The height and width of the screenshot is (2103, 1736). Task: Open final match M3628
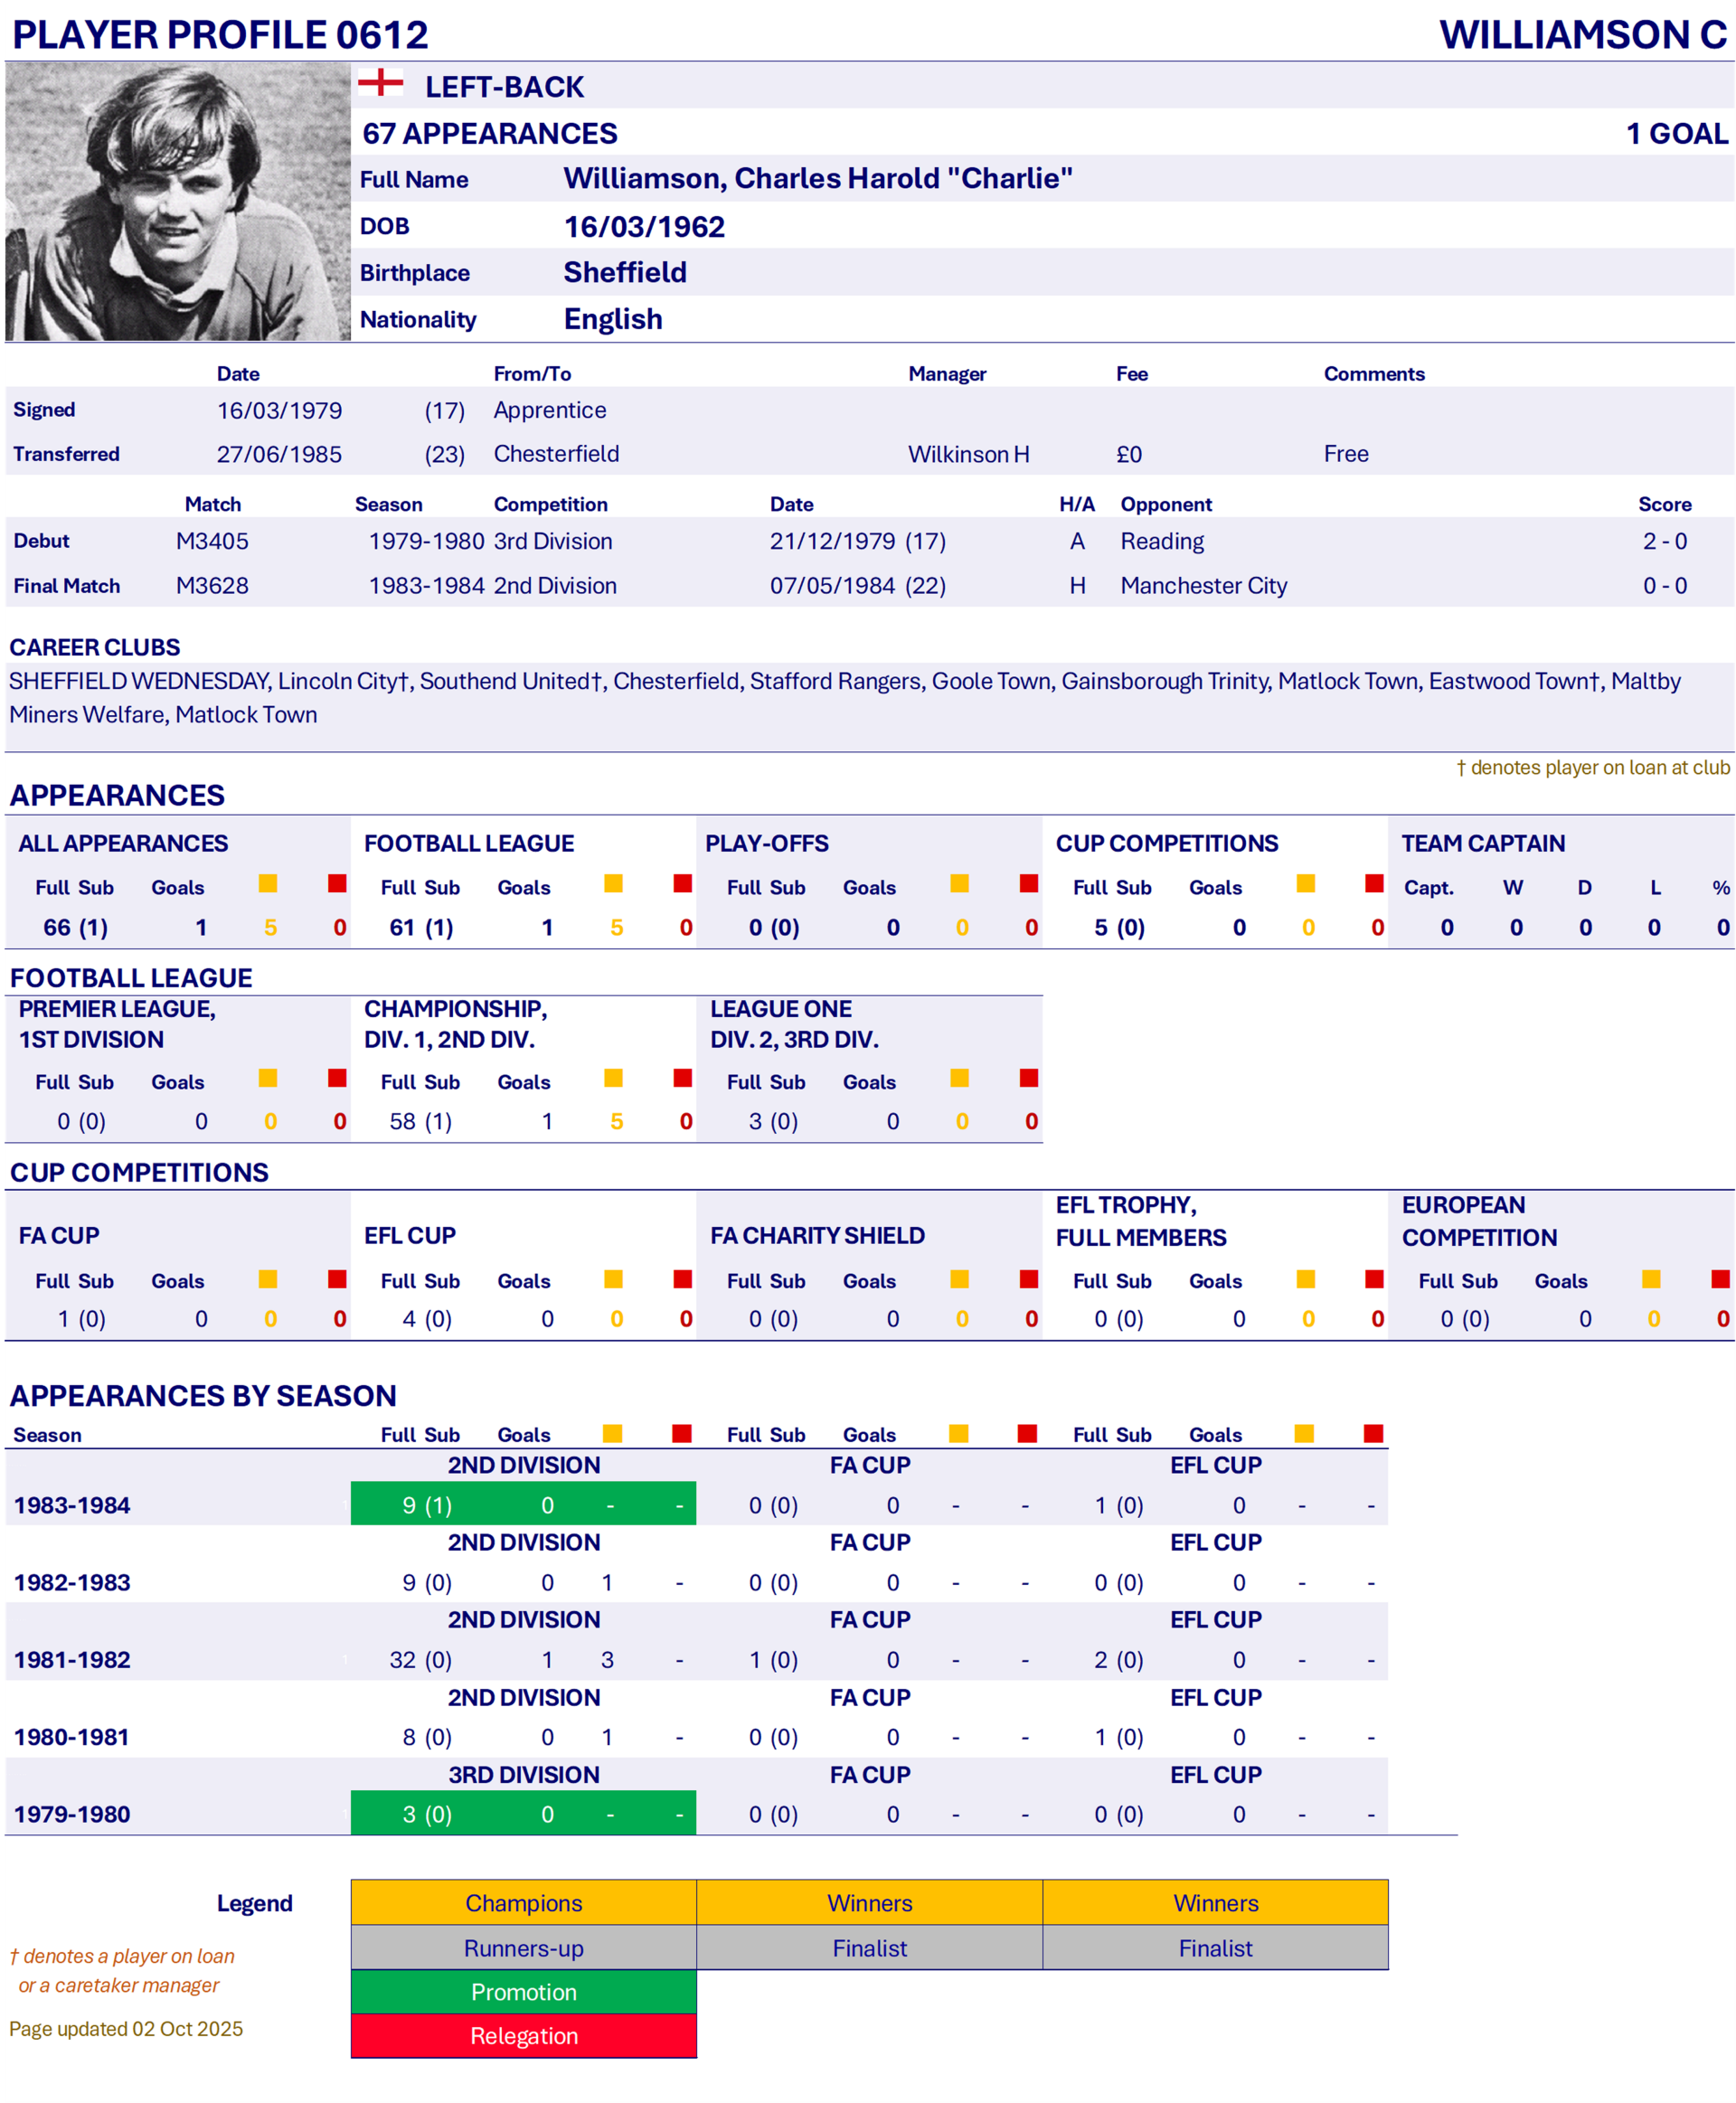[x=212, y=586]
